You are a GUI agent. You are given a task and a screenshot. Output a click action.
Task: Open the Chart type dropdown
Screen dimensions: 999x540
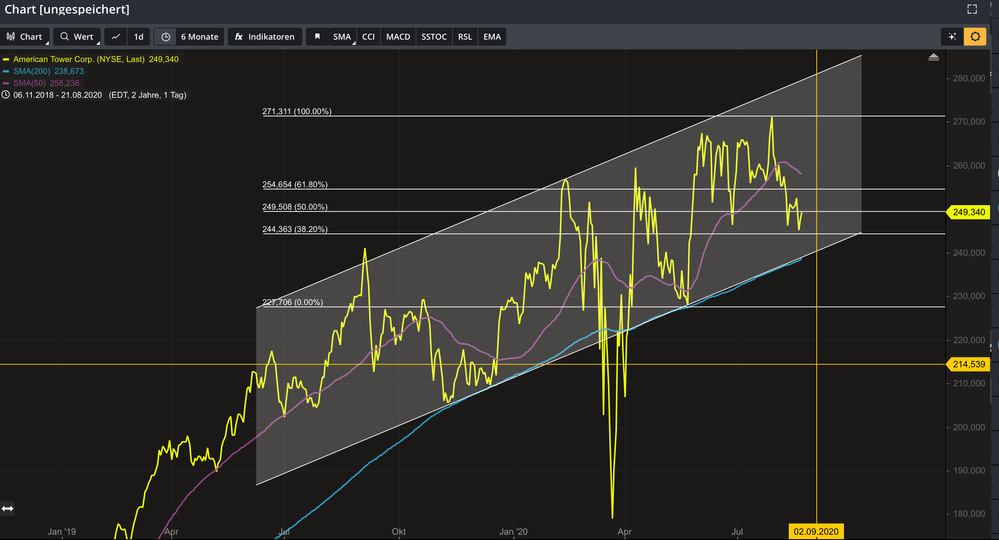tap(25, 37)
